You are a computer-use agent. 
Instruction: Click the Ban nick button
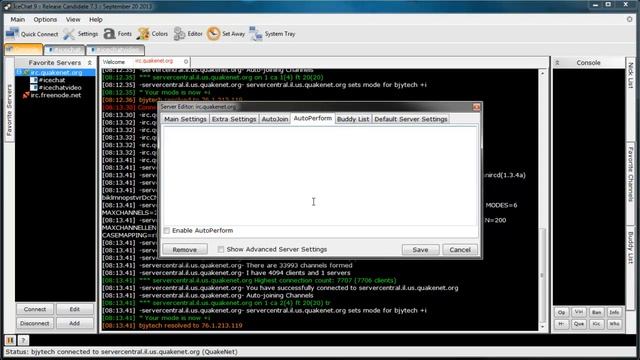pyautogui.click(x=597, y=312)
